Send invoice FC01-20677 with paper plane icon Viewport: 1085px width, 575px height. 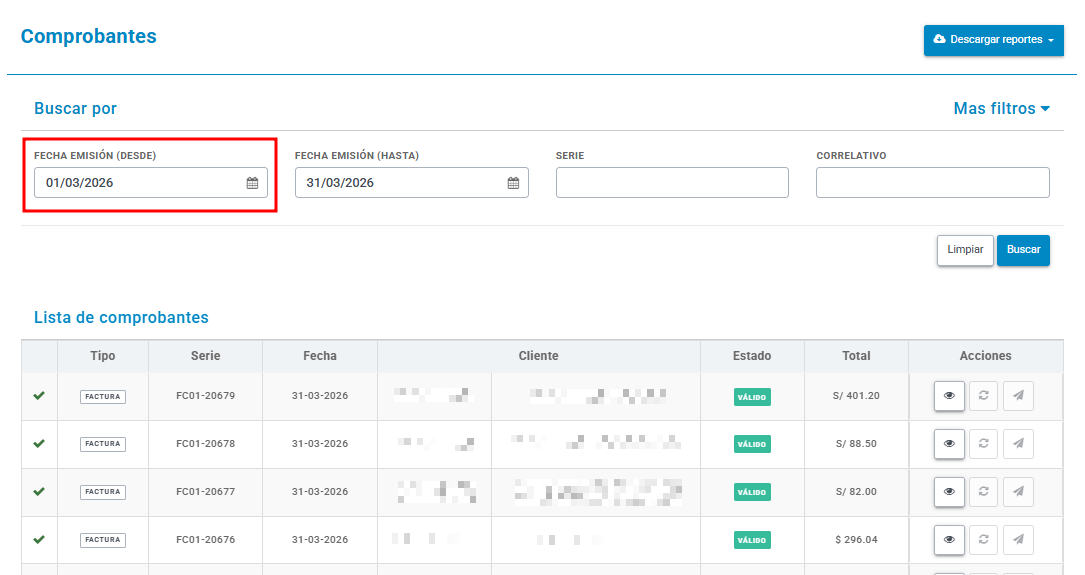tap(1019, 492)
